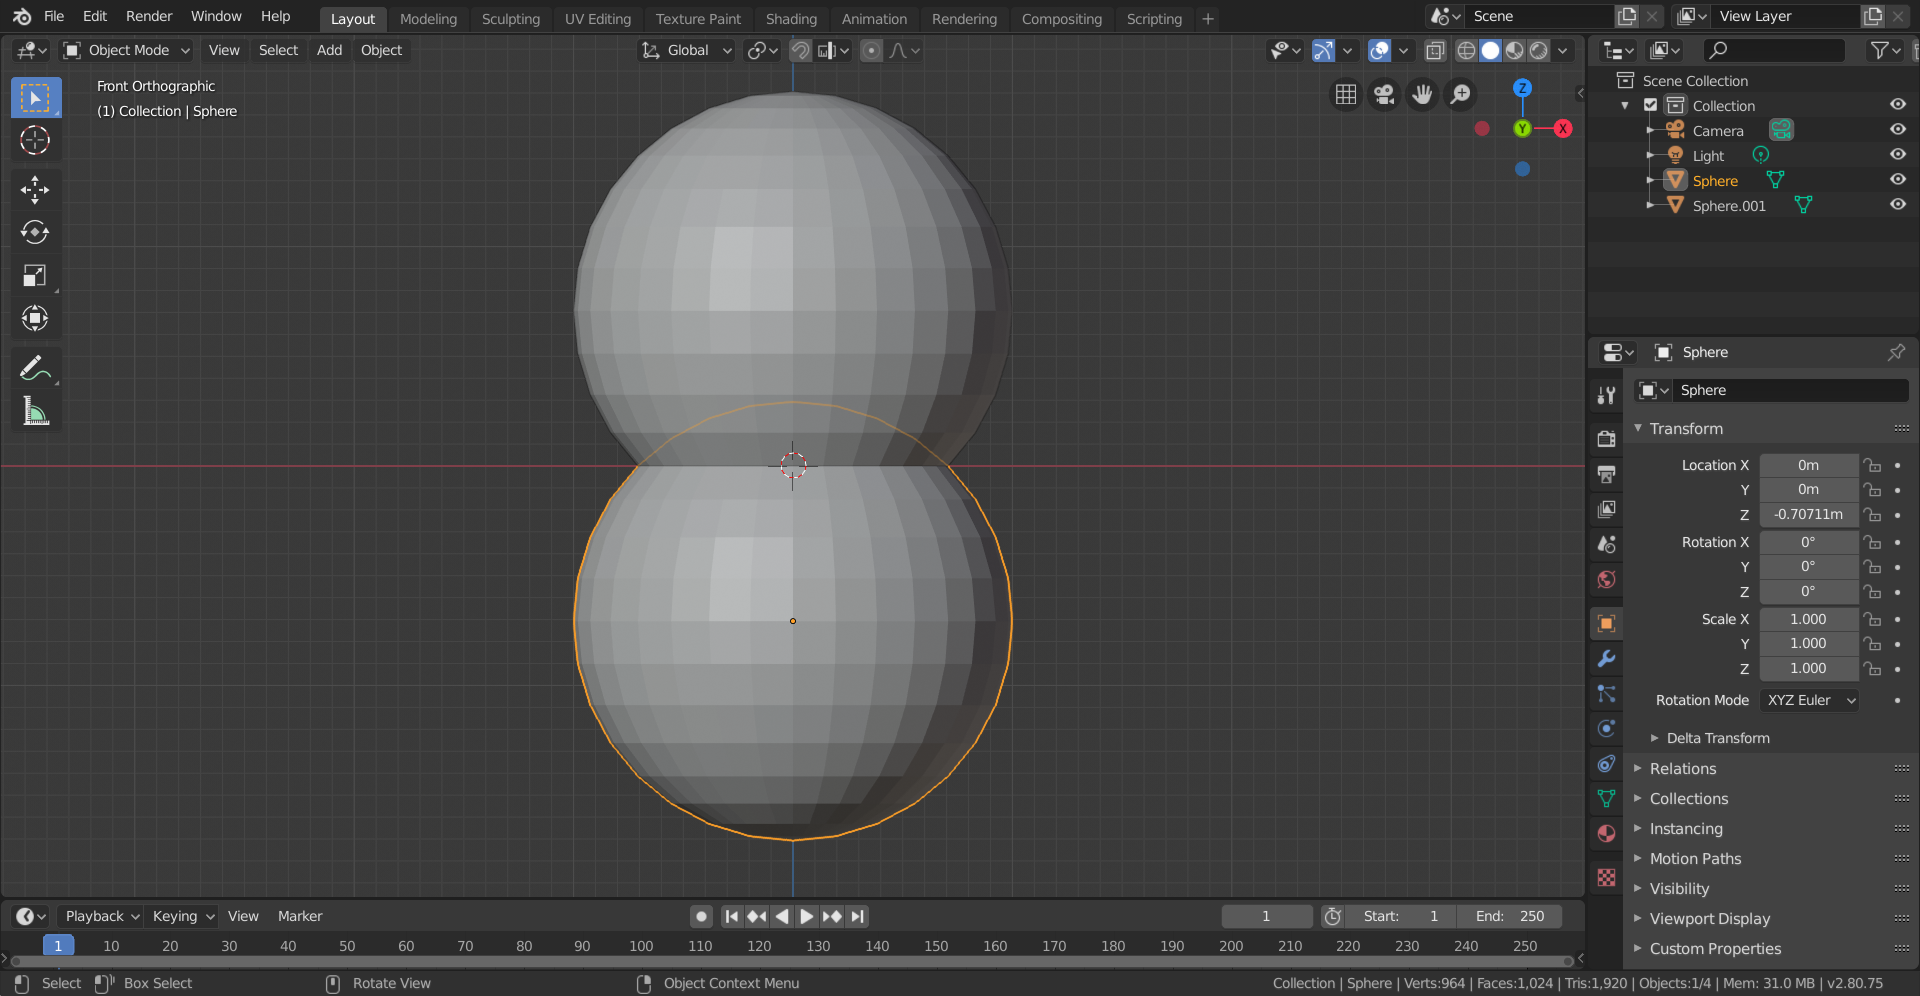
Task: Click the End frame field
Action: coord(1509,917)
